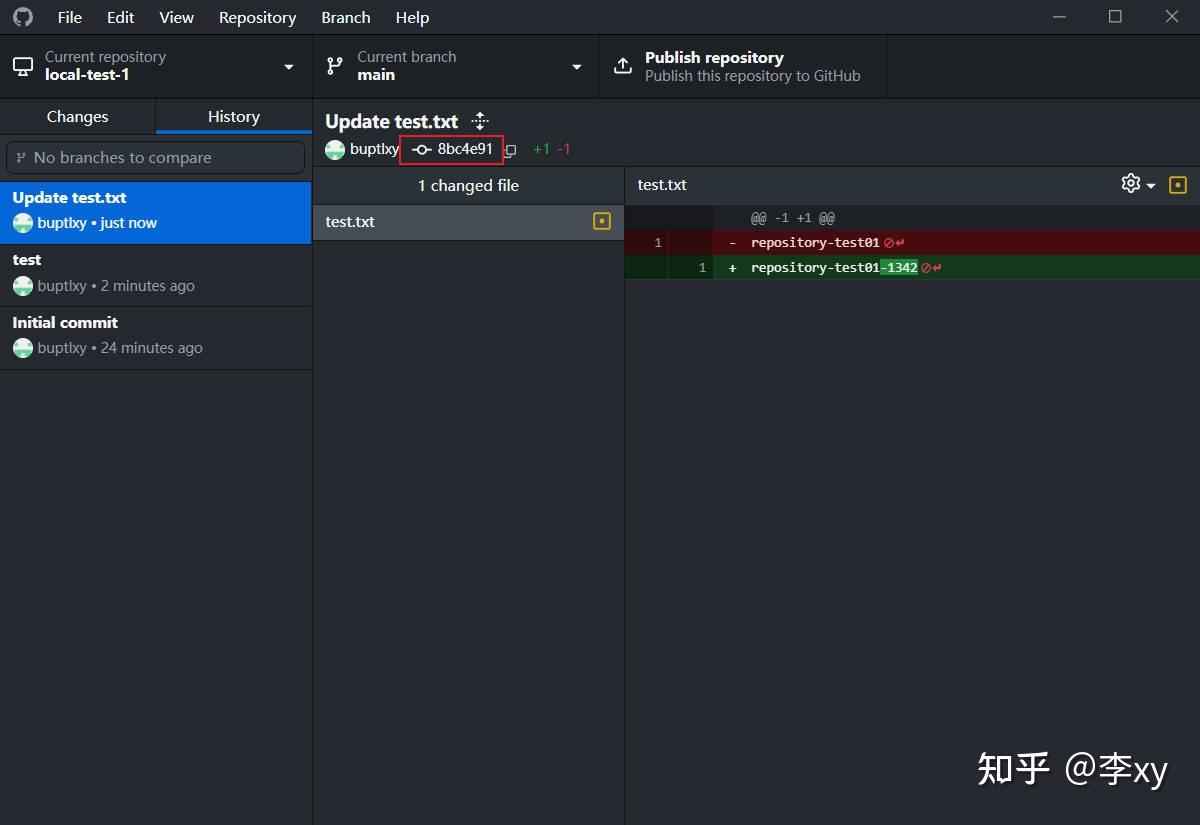Click the GitHub logo in the title bar
The height and width of the screenshot is (825, 1200).
[x=22, y=16]
